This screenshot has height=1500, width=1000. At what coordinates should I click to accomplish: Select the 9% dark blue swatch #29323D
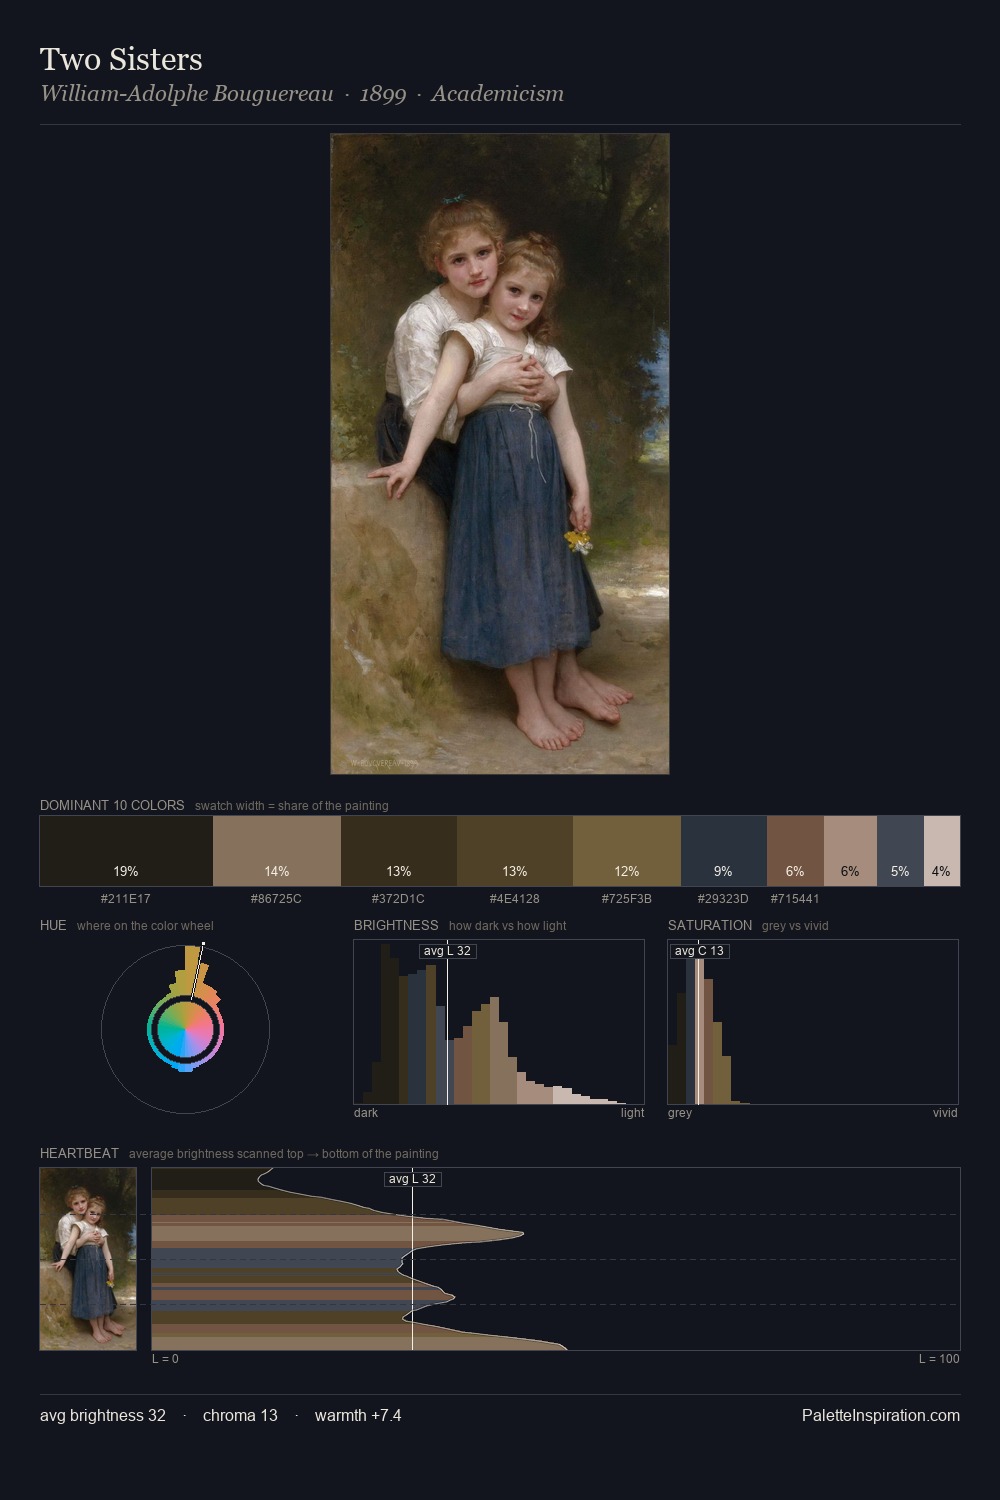tap(724, 851)
